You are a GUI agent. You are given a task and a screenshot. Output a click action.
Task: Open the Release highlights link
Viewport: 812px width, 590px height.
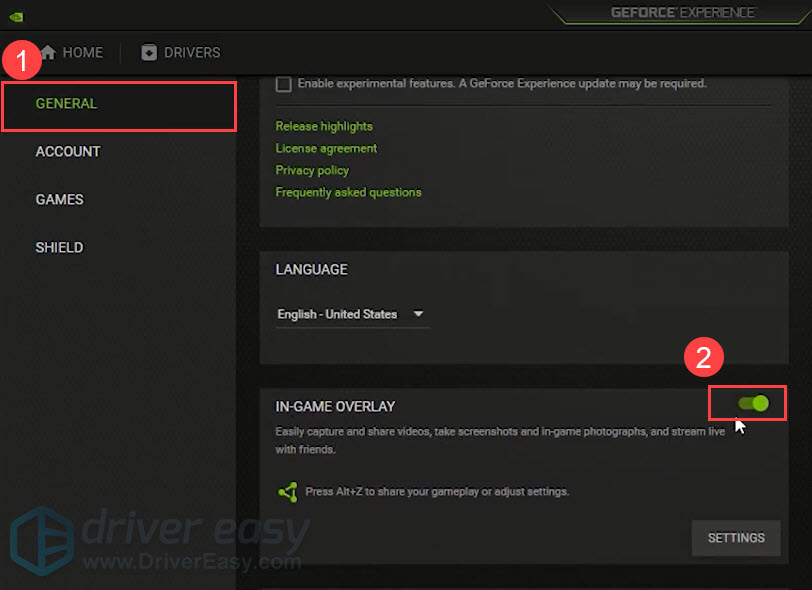(324, 126)
